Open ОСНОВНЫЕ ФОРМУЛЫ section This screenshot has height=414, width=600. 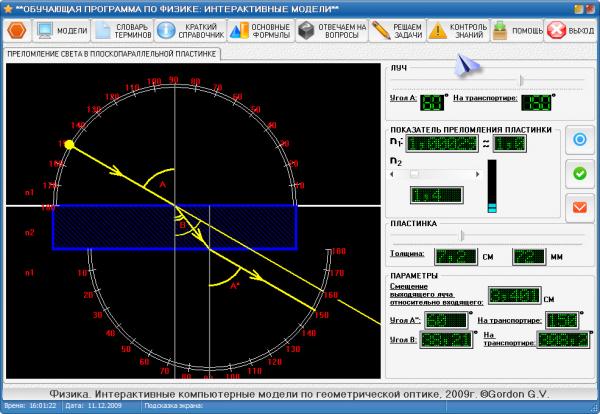(x=260, y=31)
